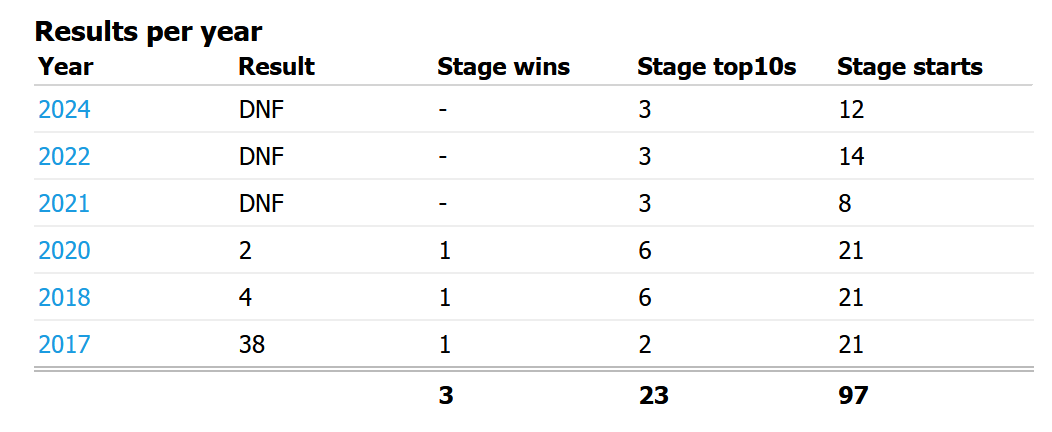Go to the 2017 results link
The image size is (1052, 432).
pos(64,344)
